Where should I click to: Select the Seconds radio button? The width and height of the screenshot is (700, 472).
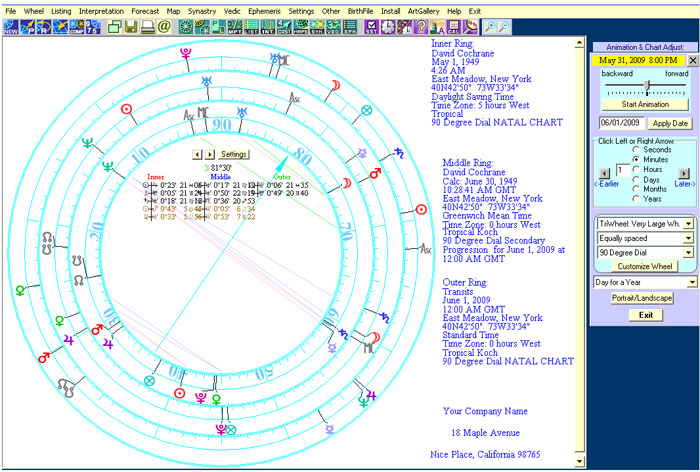636,149
